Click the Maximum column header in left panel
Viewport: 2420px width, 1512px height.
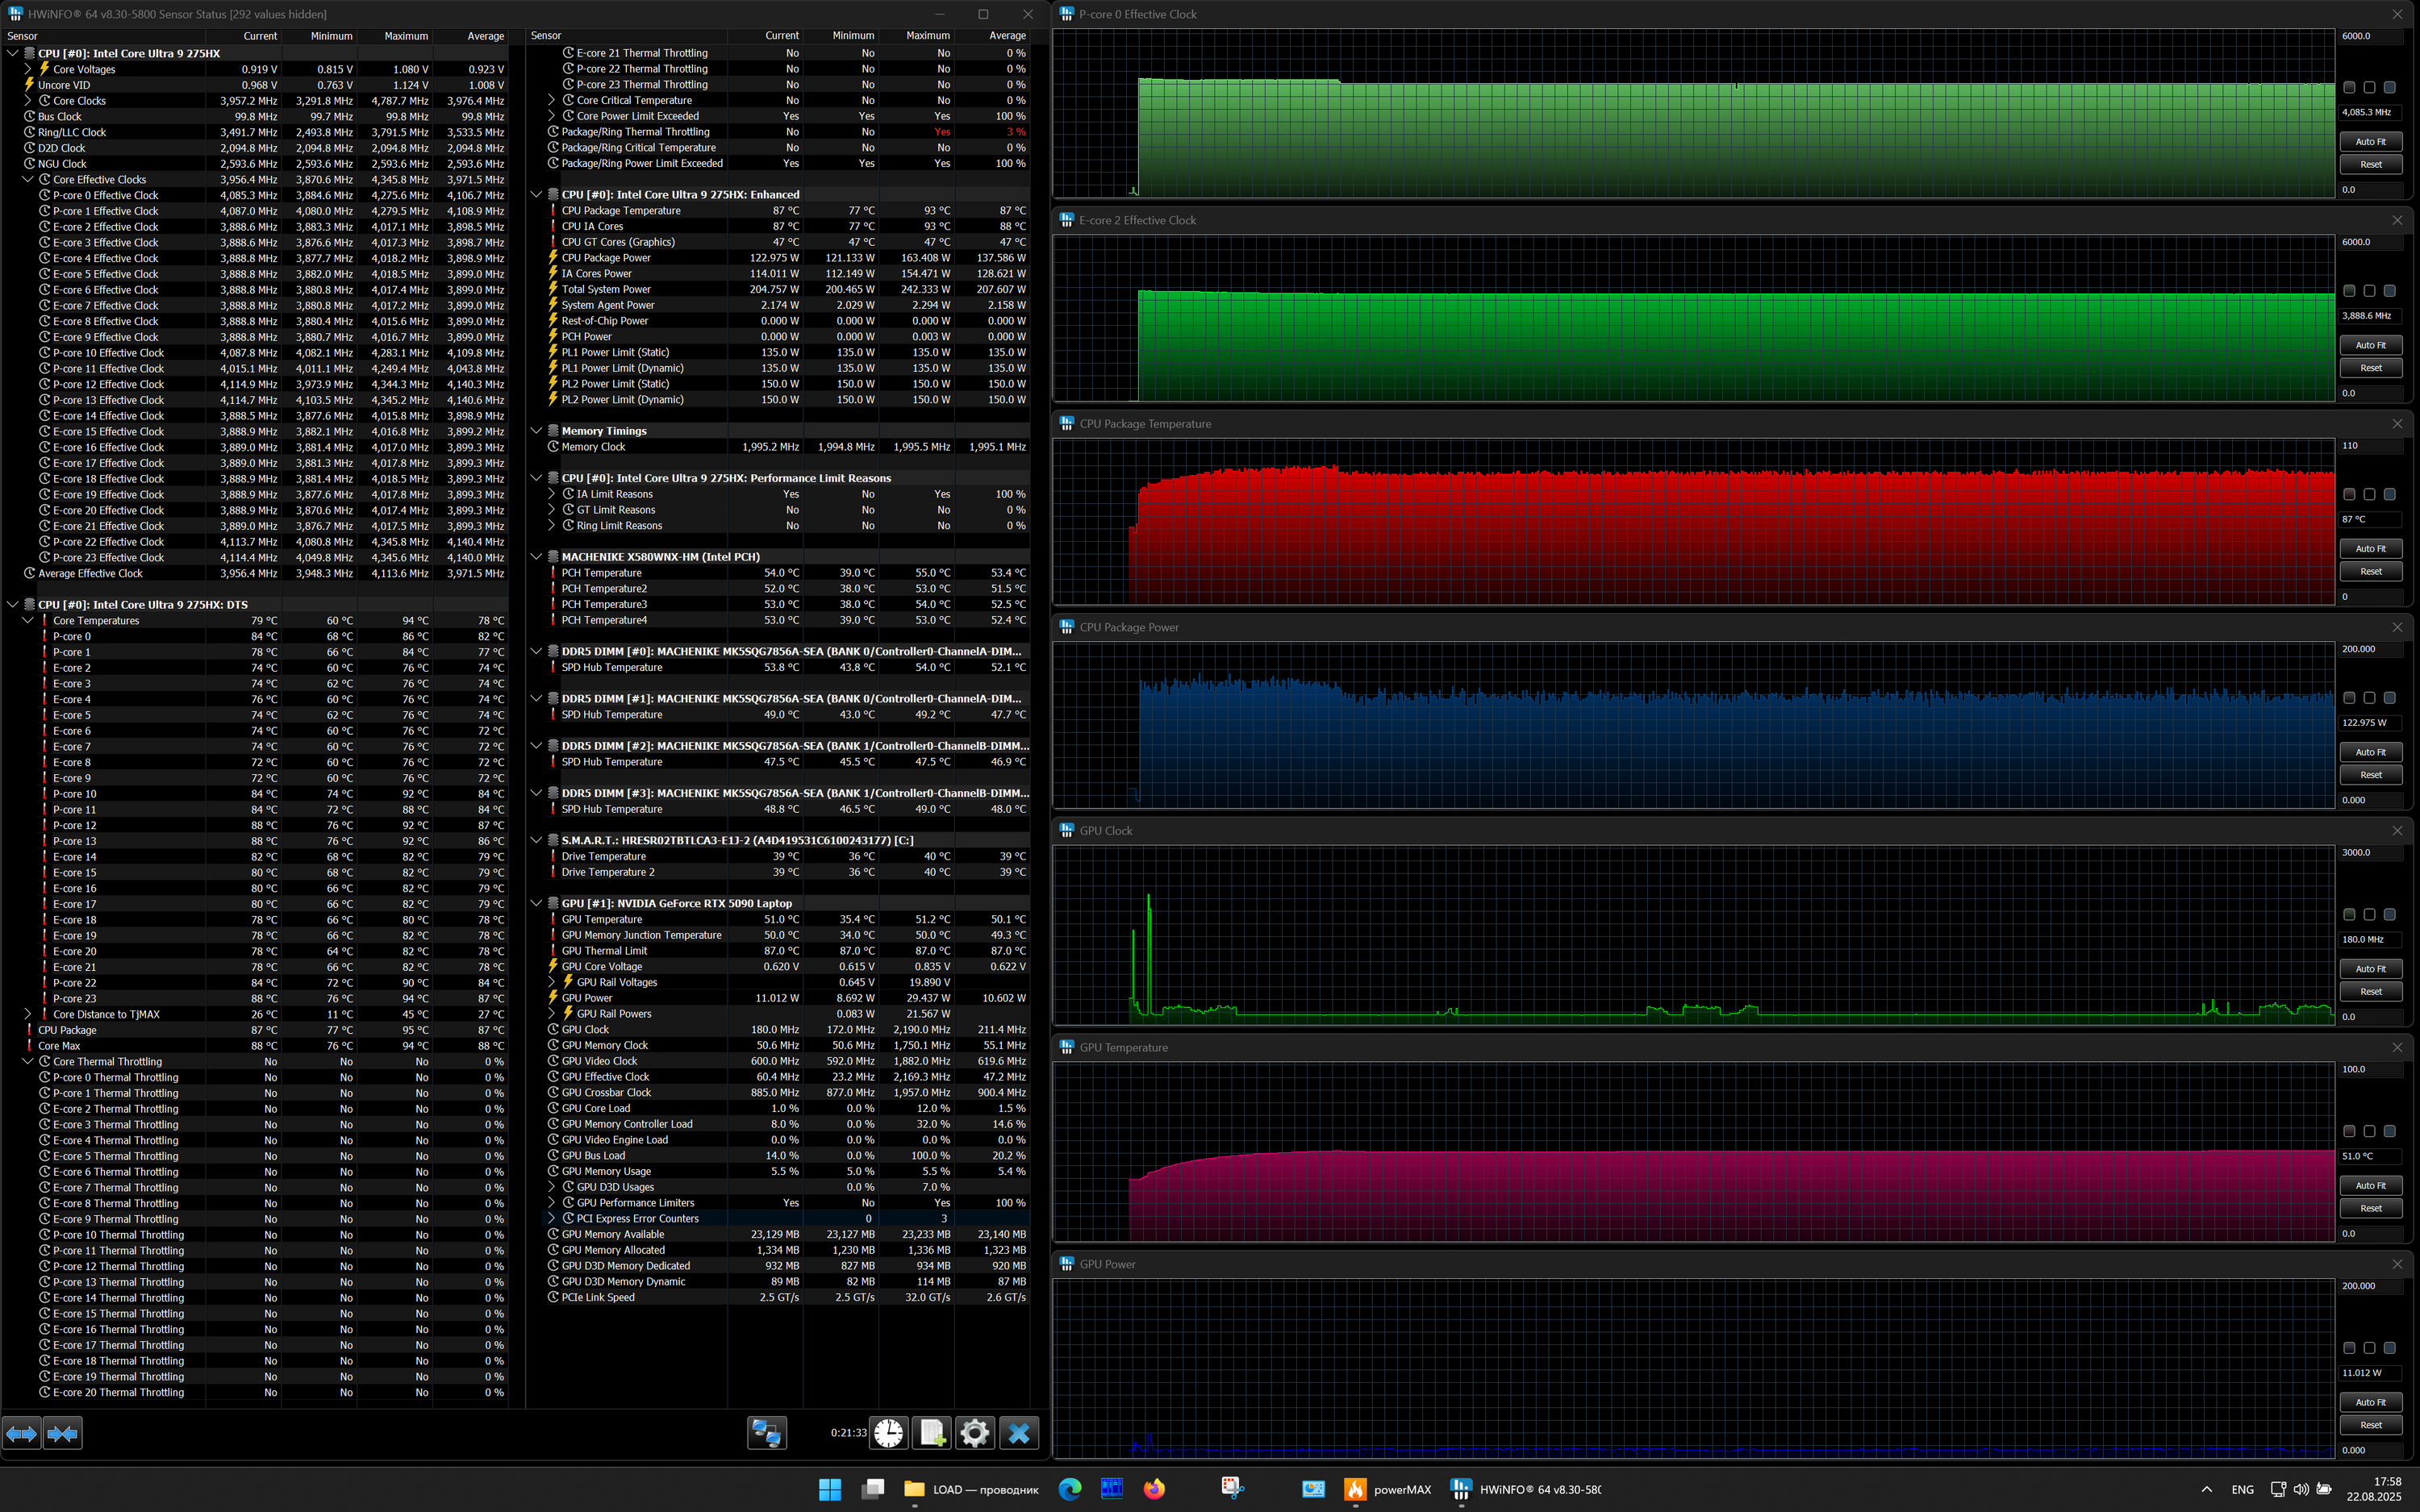[x=405, y=36]
